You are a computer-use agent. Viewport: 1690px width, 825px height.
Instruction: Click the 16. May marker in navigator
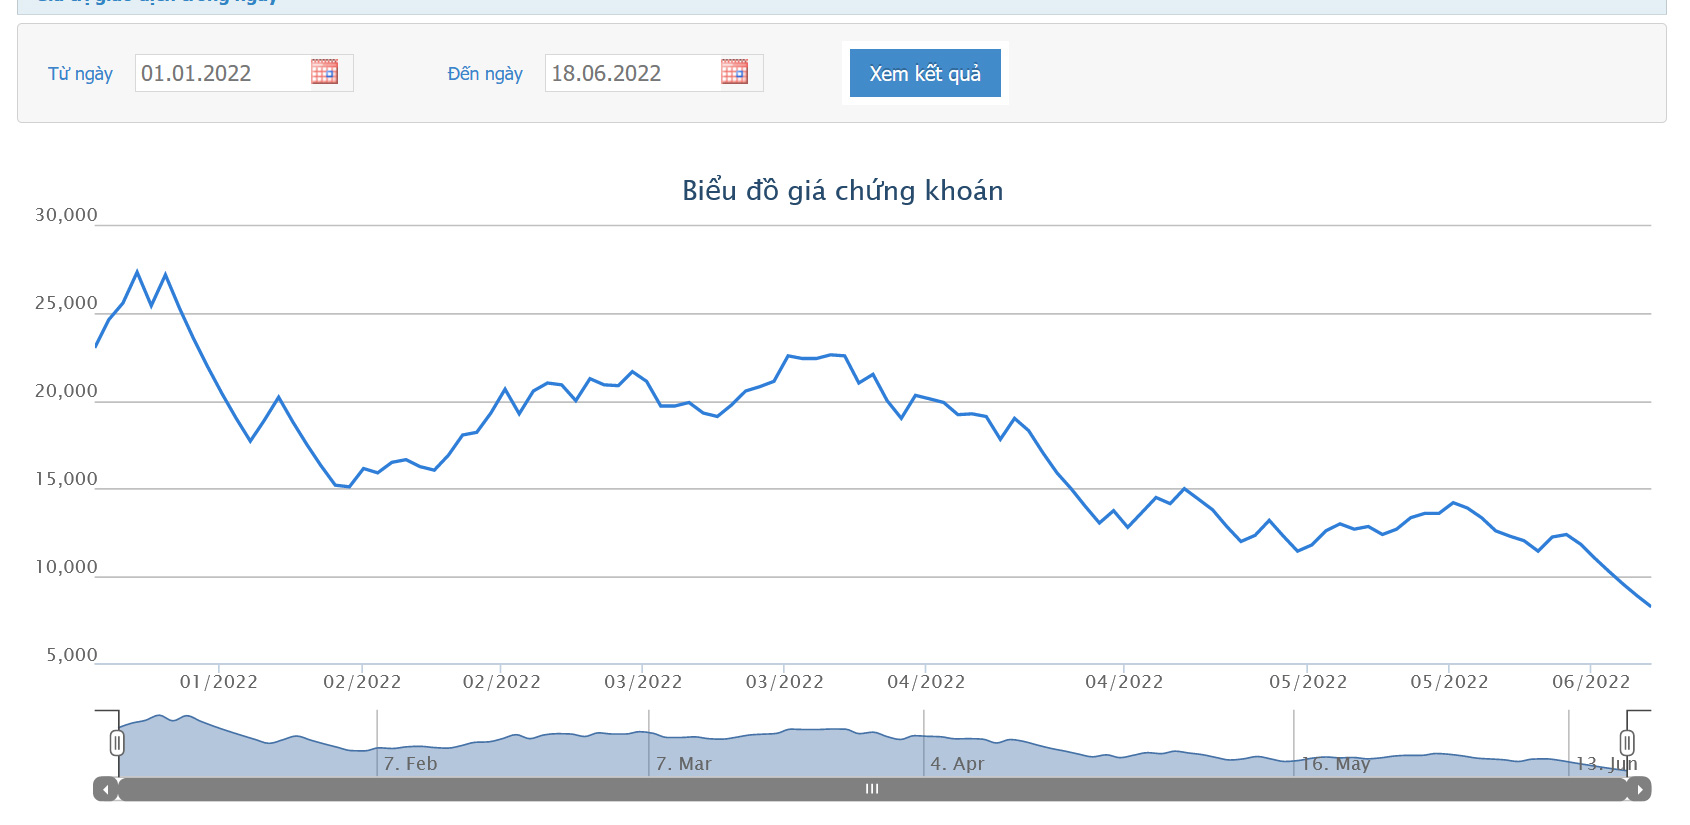(1335, 763)
